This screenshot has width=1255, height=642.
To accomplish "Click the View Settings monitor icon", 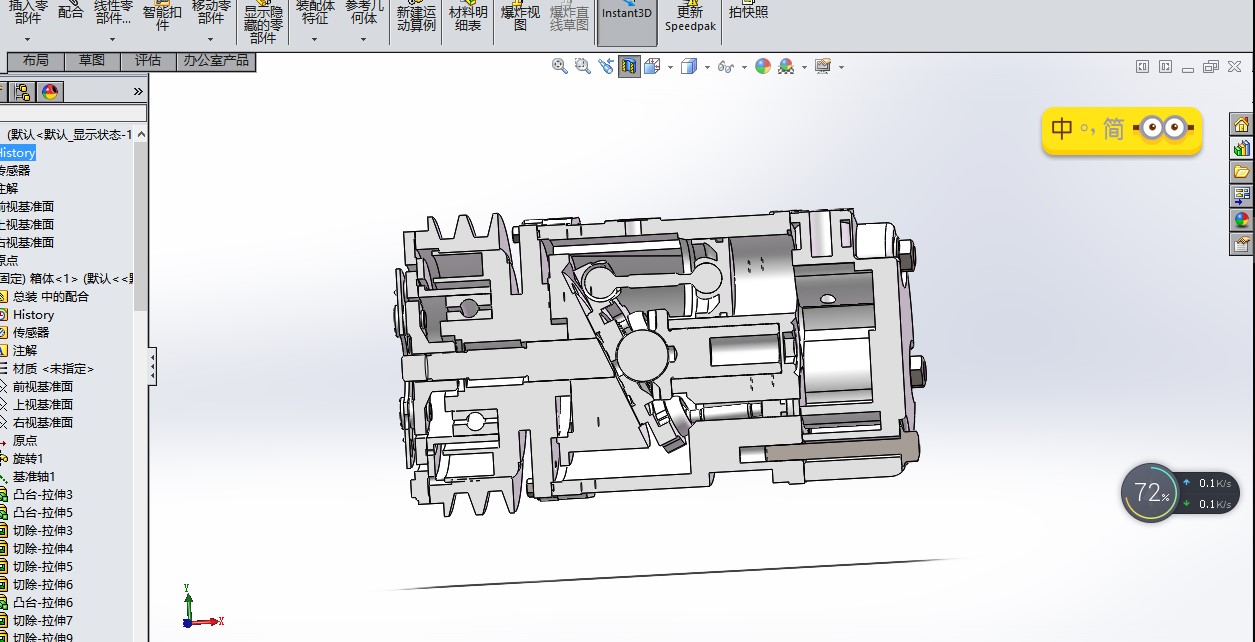I will [823, 66].
